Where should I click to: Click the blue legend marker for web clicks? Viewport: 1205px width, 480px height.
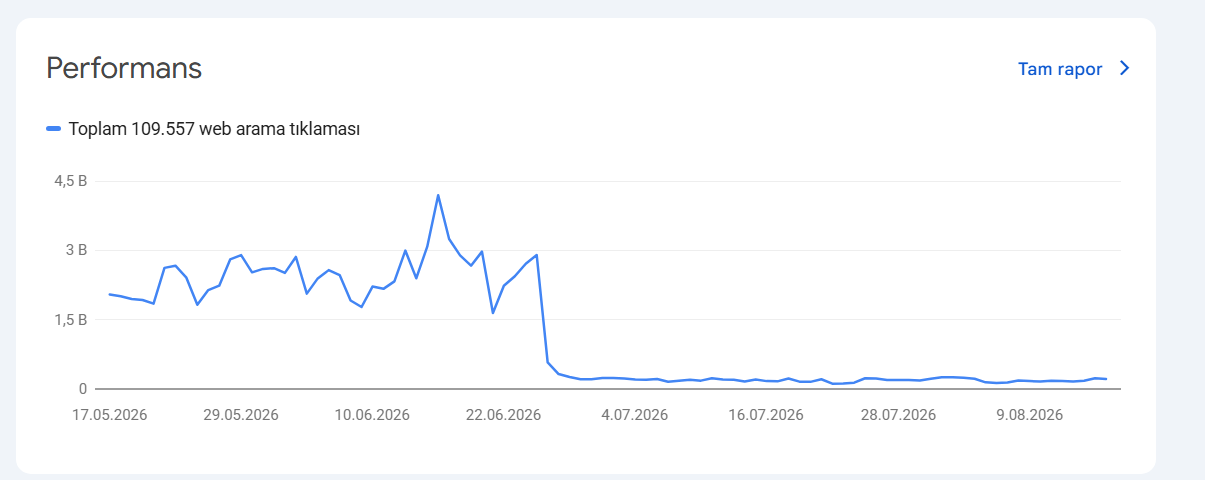coord(53,129)
